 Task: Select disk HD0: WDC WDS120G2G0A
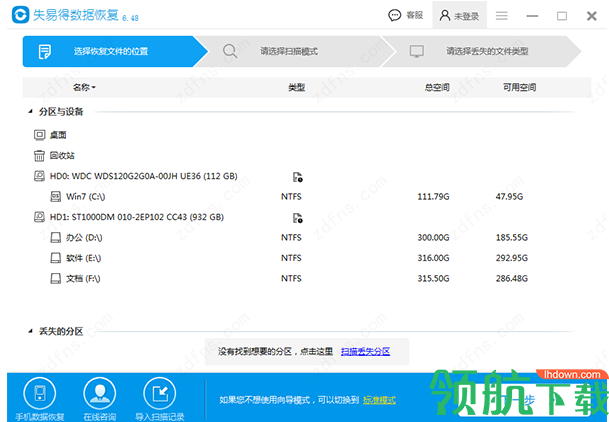[144, 176]
